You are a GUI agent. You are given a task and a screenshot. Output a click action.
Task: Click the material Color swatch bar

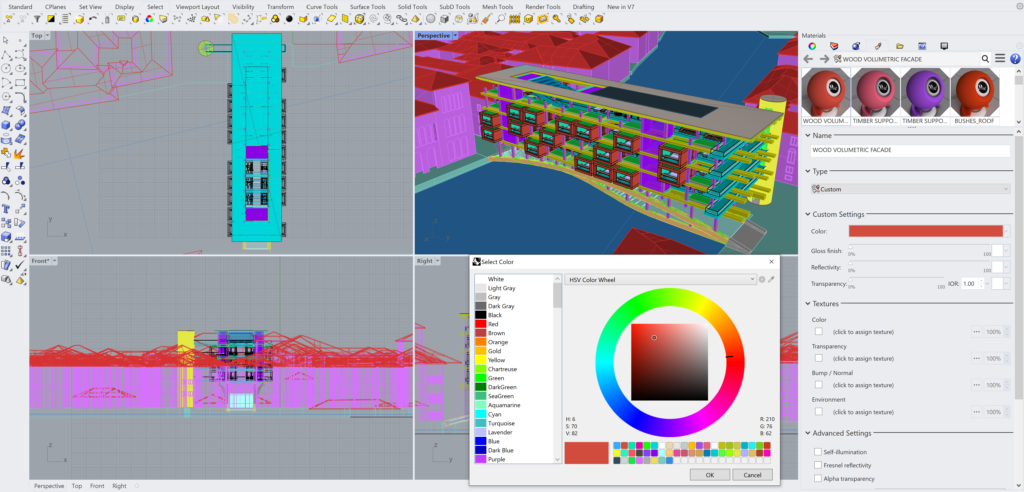(925, 231)
